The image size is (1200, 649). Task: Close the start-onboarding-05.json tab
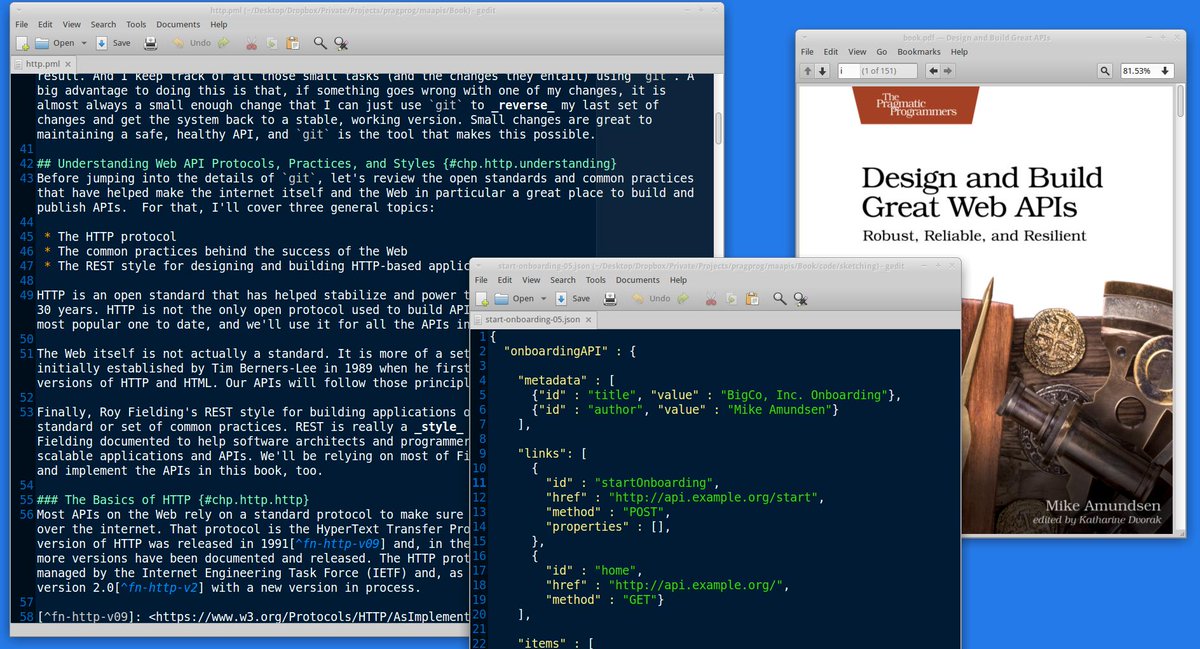pos(588,320)
